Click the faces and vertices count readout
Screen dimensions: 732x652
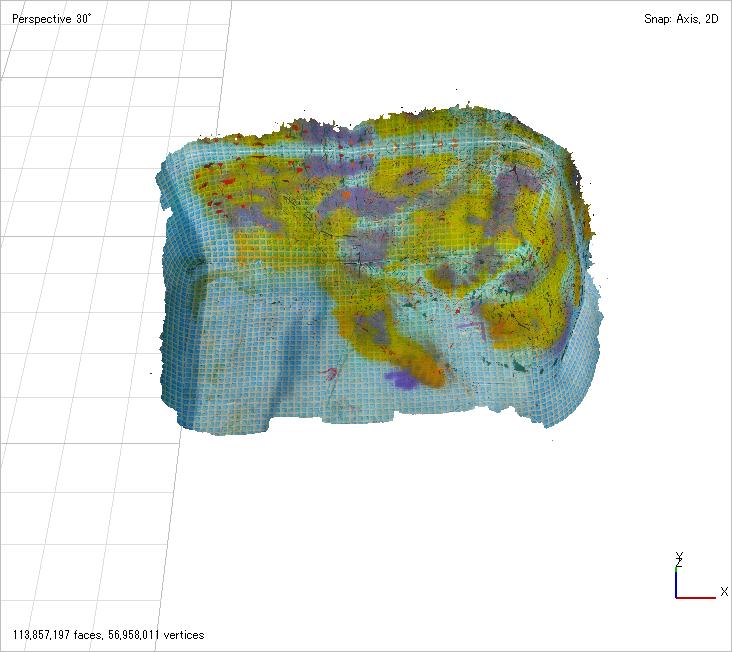[108, 635]
